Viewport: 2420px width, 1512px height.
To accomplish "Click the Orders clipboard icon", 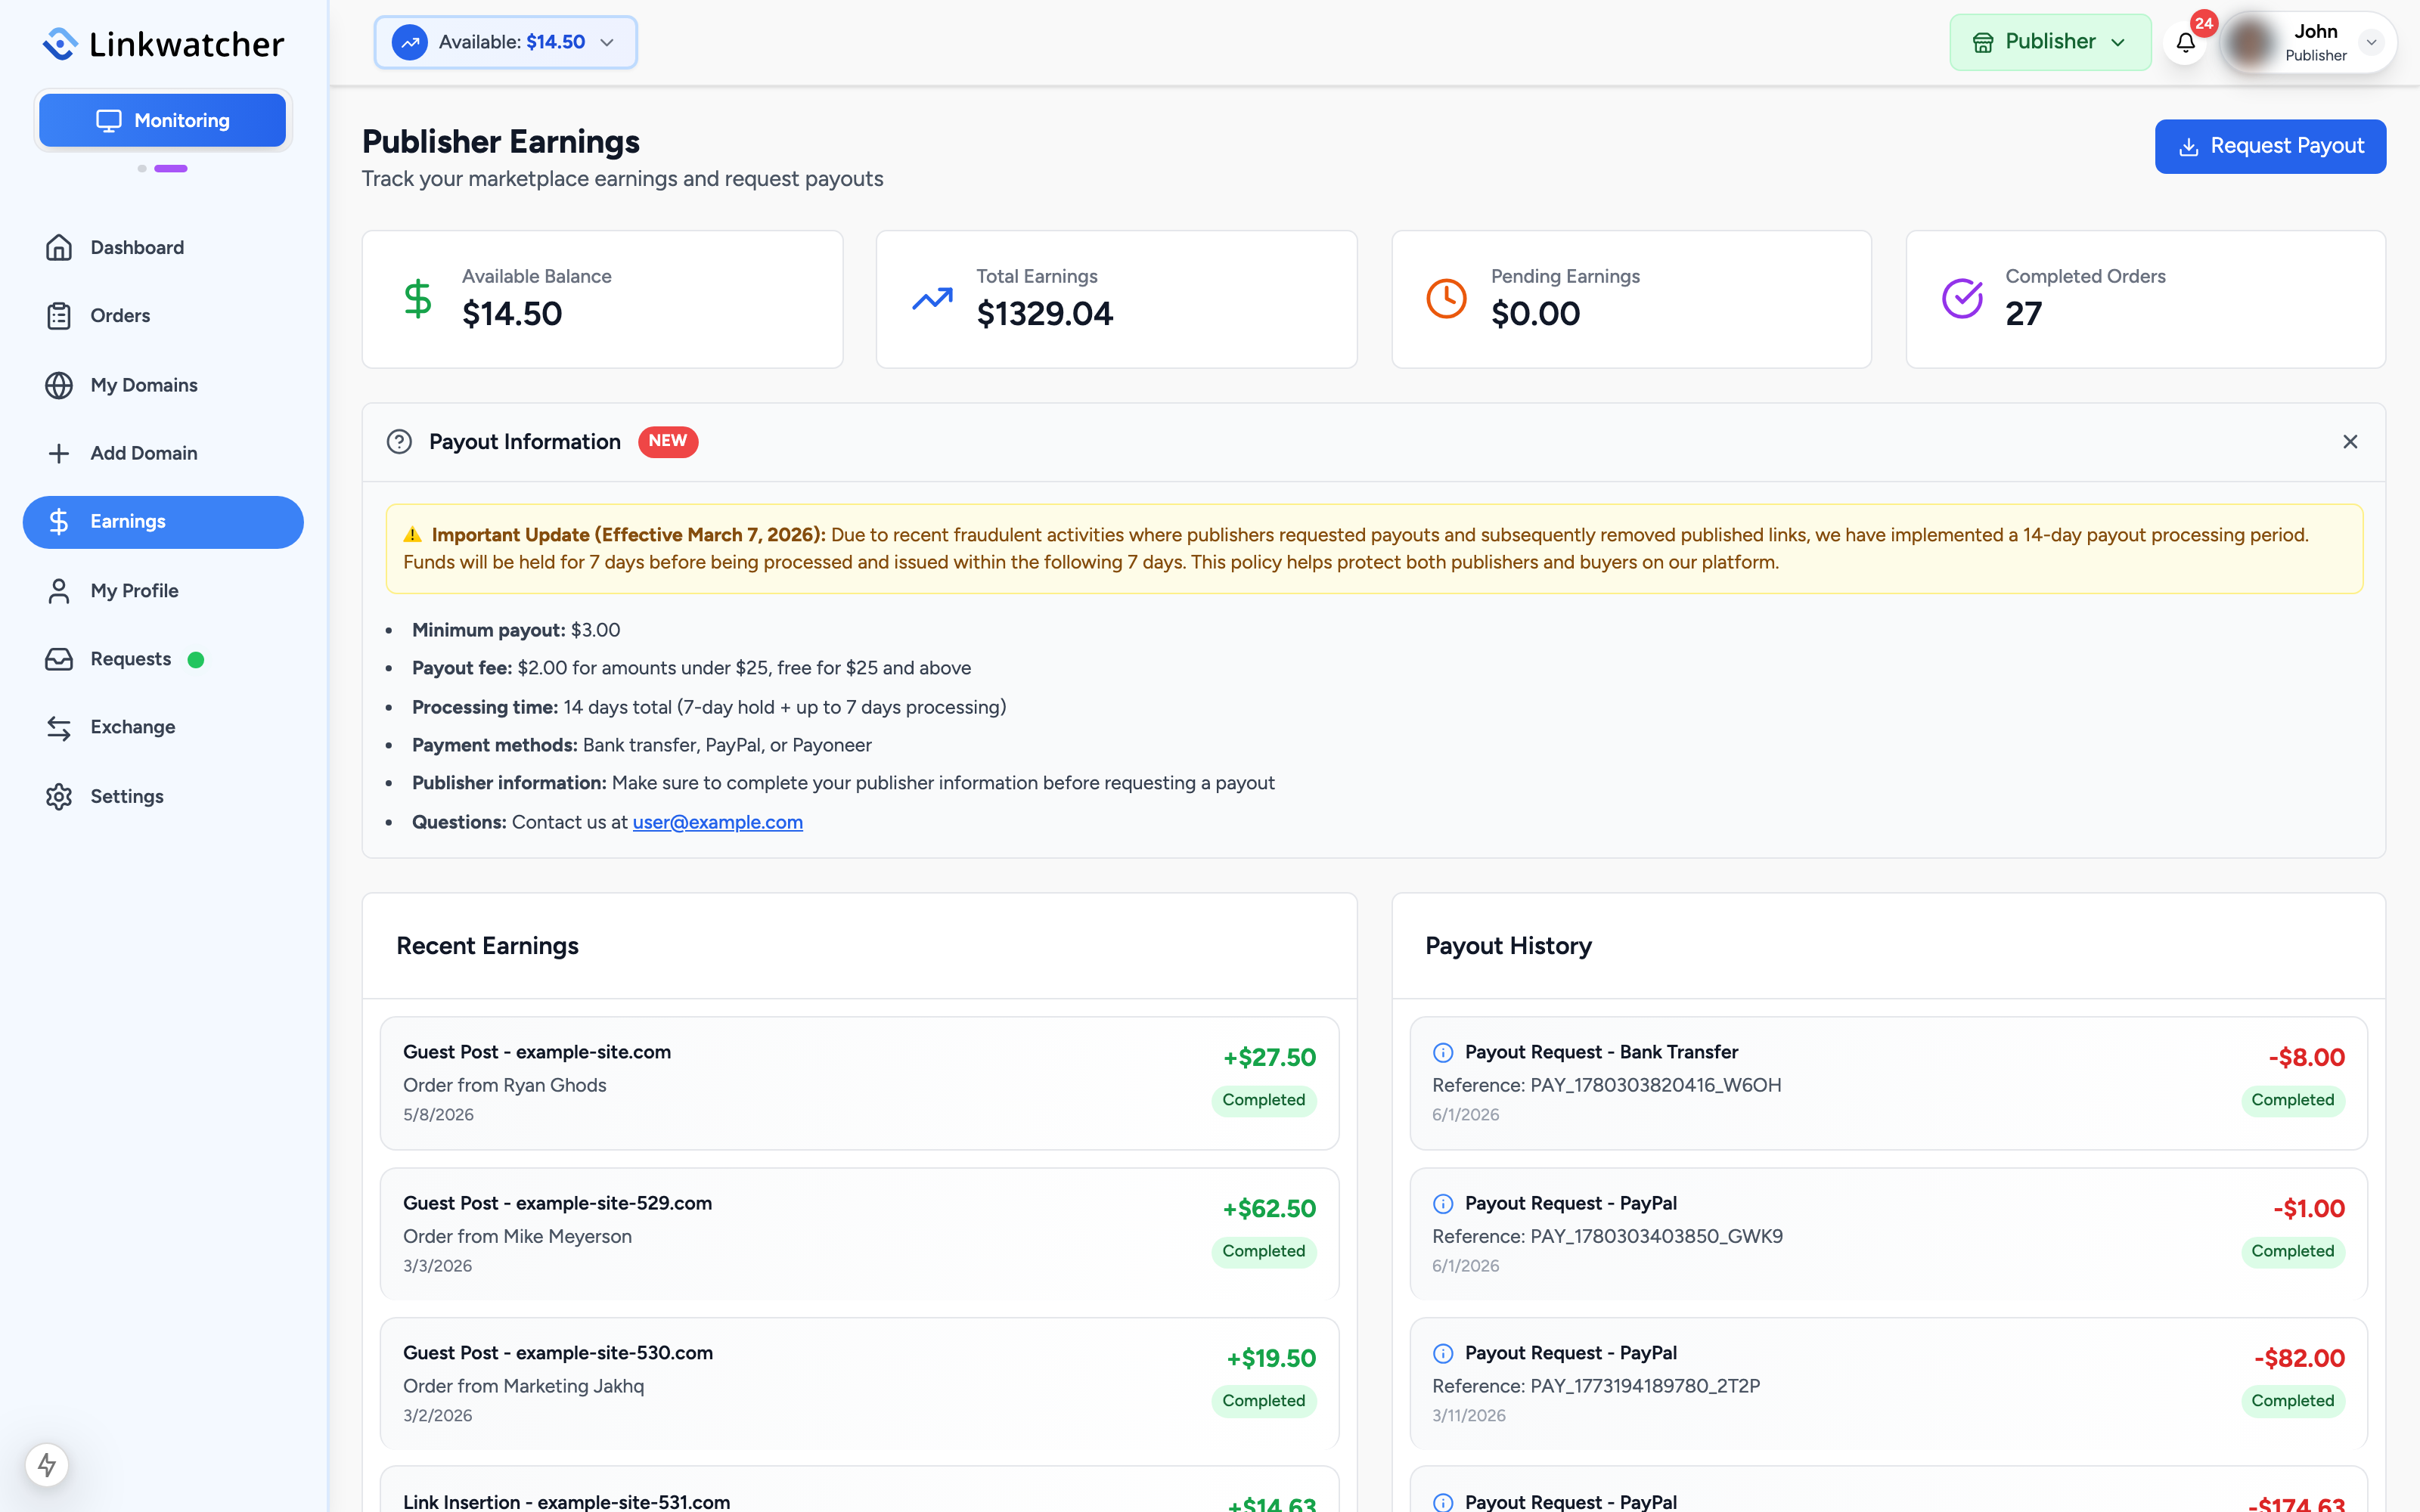I will 59,316.
